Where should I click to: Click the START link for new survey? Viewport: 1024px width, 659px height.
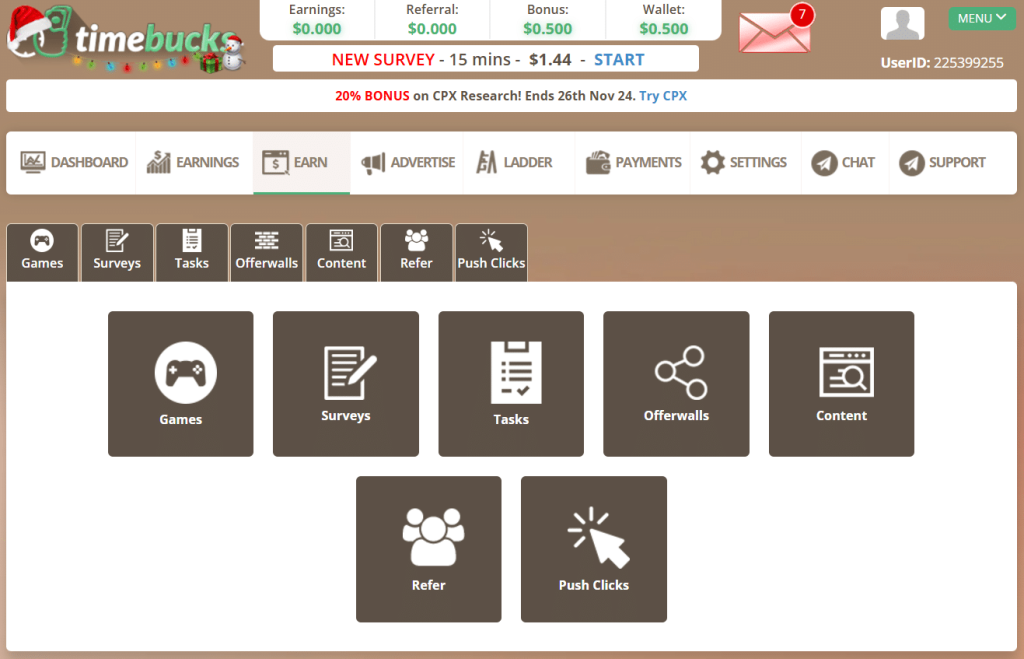coord(619,59)
